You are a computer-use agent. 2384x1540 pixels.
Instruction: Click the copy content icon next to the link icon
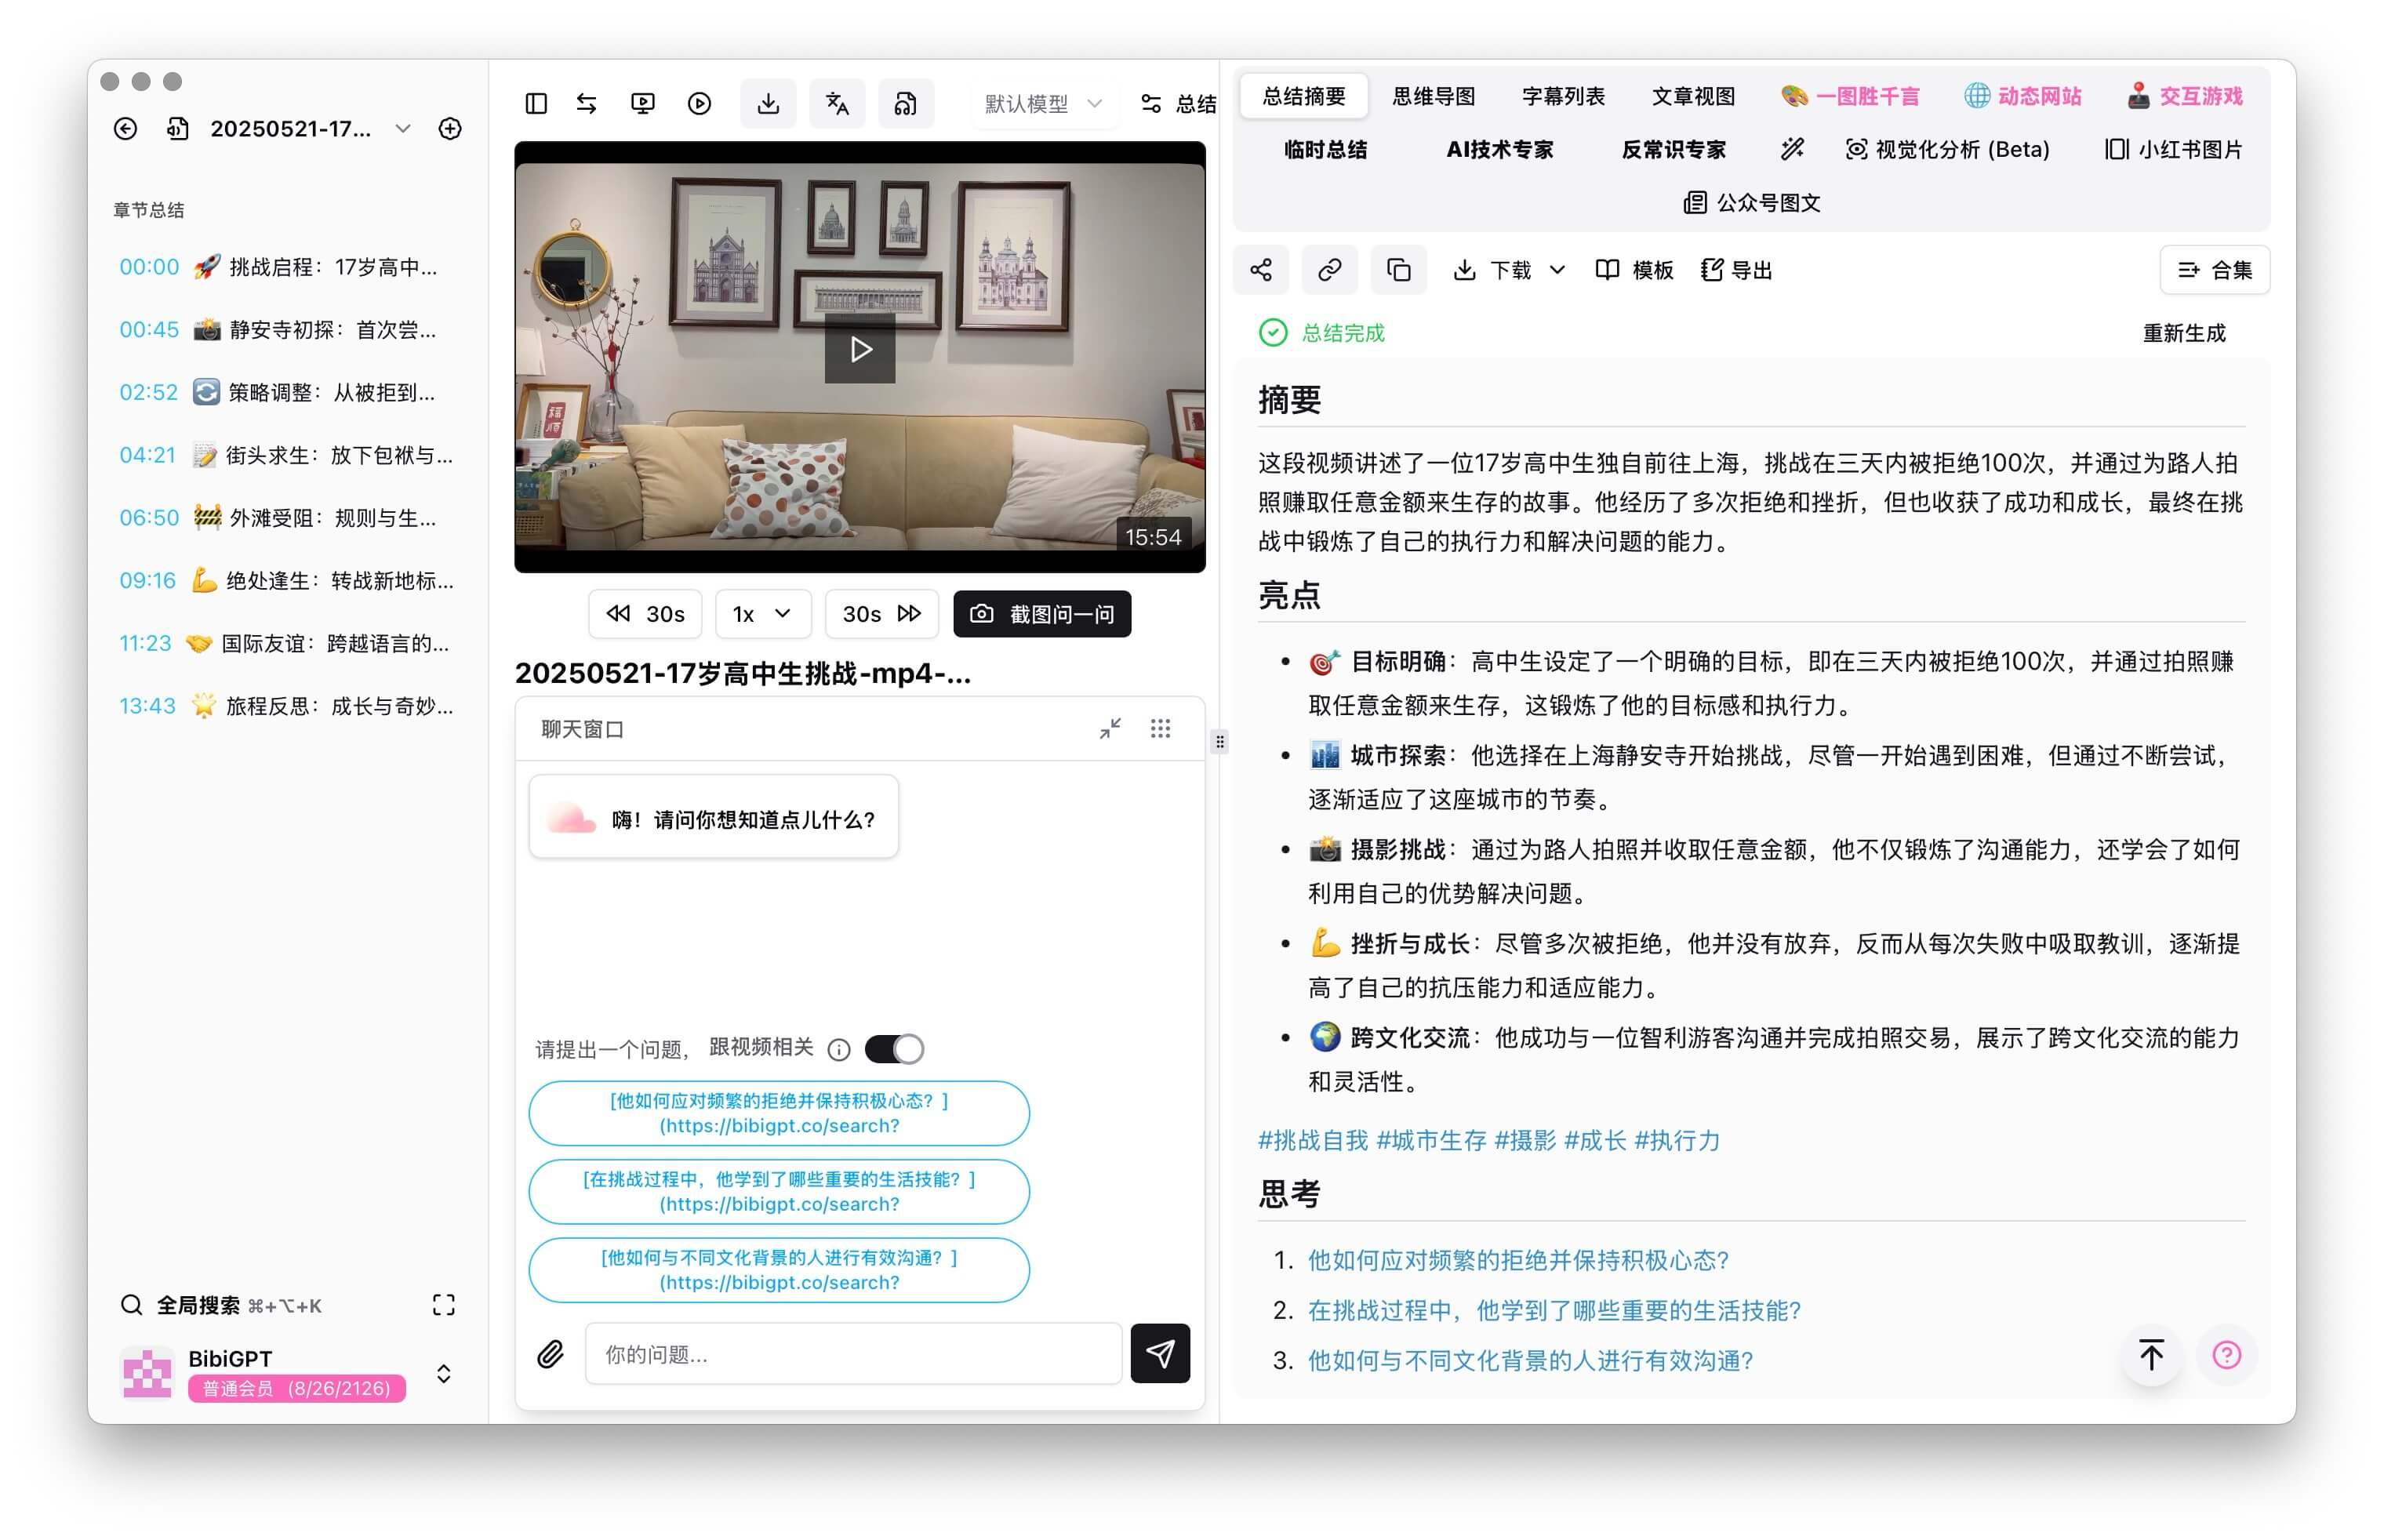[1398, 269]
